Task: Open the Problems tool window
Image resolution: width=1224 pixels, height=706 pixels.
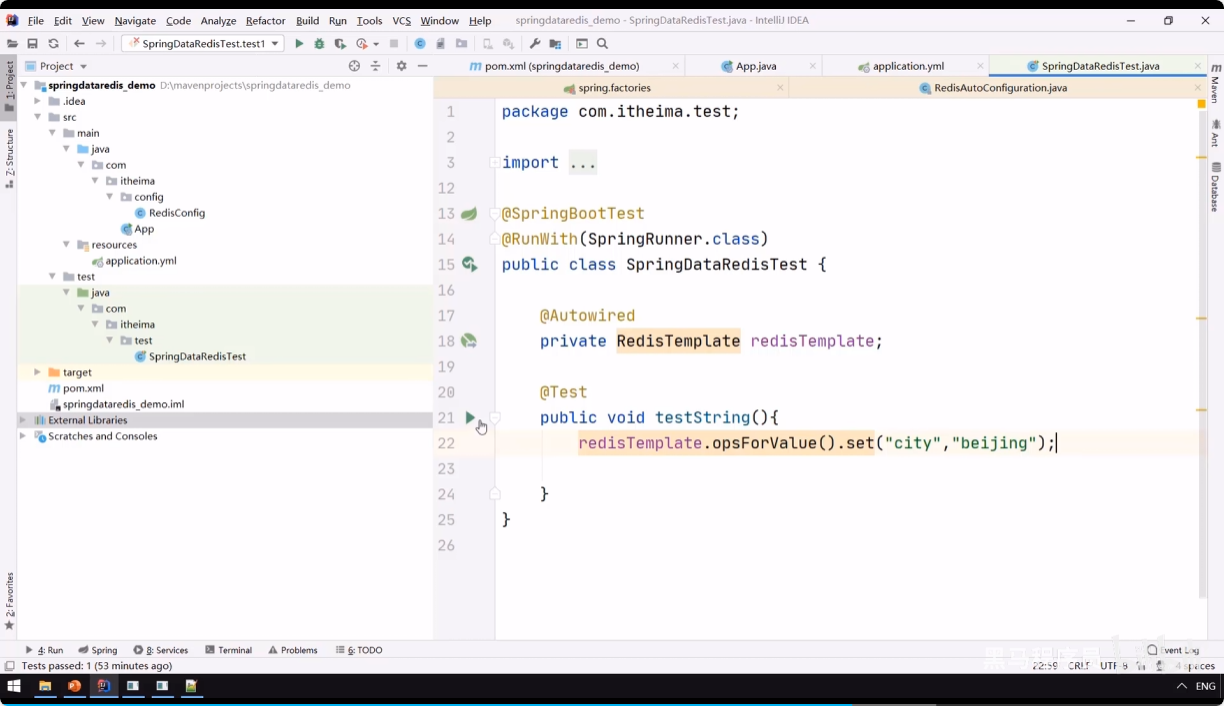Action: [292, 650]
